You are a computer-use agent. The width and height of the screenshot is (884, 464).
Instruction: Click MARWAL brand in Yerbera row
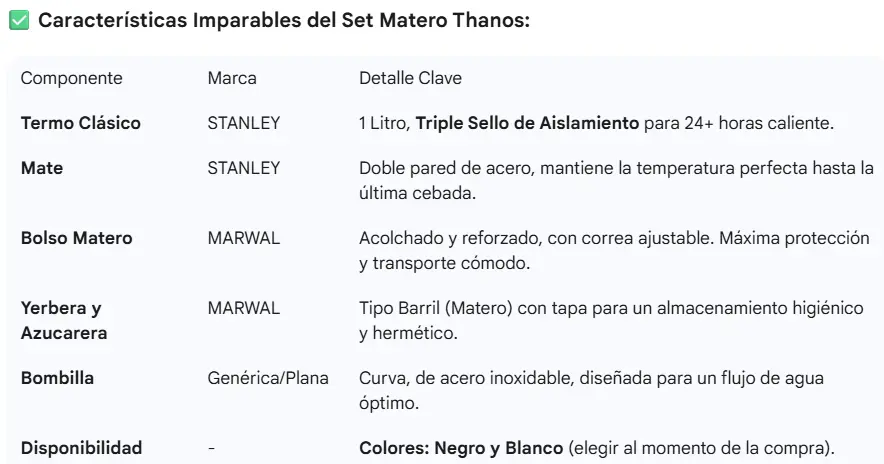[x=243, y=309]
